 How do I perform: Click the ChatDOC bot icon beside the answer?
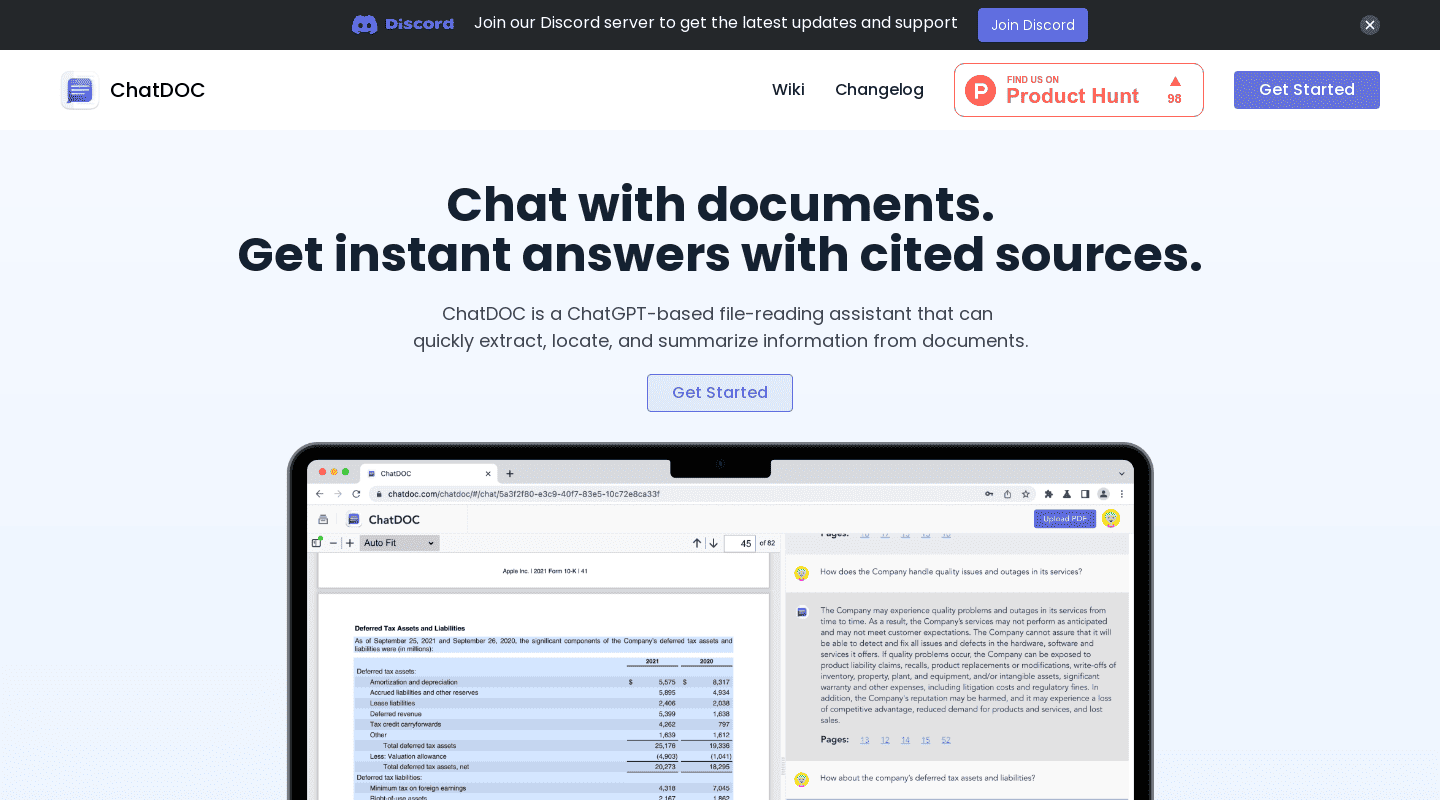coord(802,612)
